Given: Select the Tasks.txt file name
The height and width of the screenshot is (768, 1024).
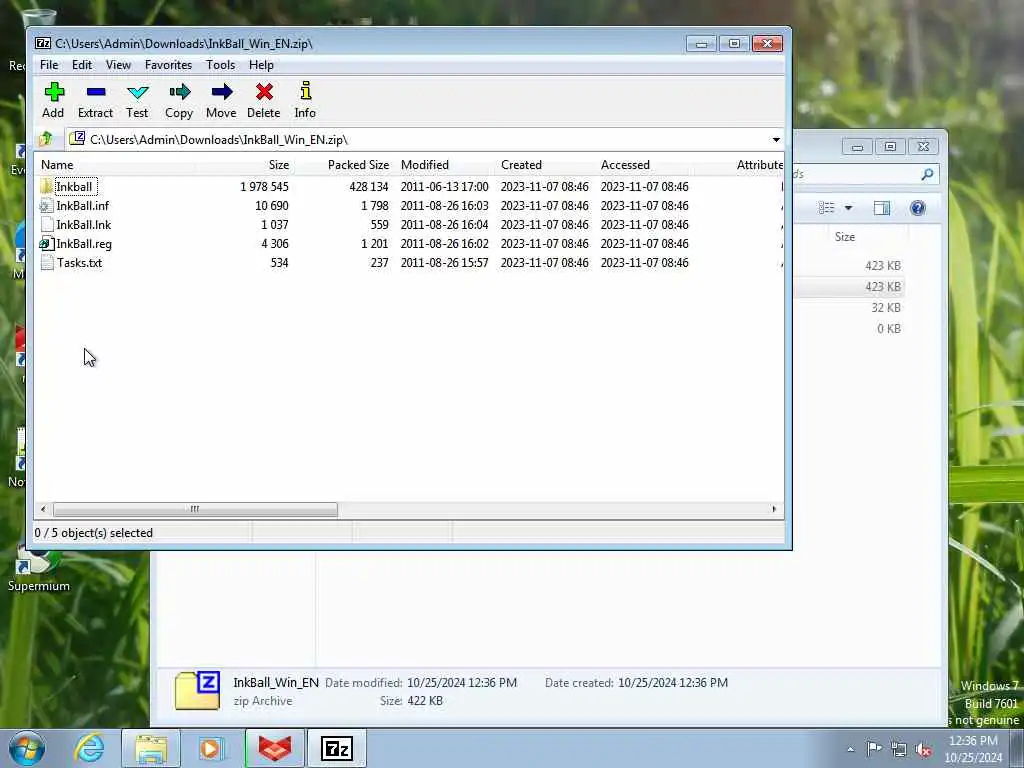Looking at the screenshot, I should click(79, 263).
